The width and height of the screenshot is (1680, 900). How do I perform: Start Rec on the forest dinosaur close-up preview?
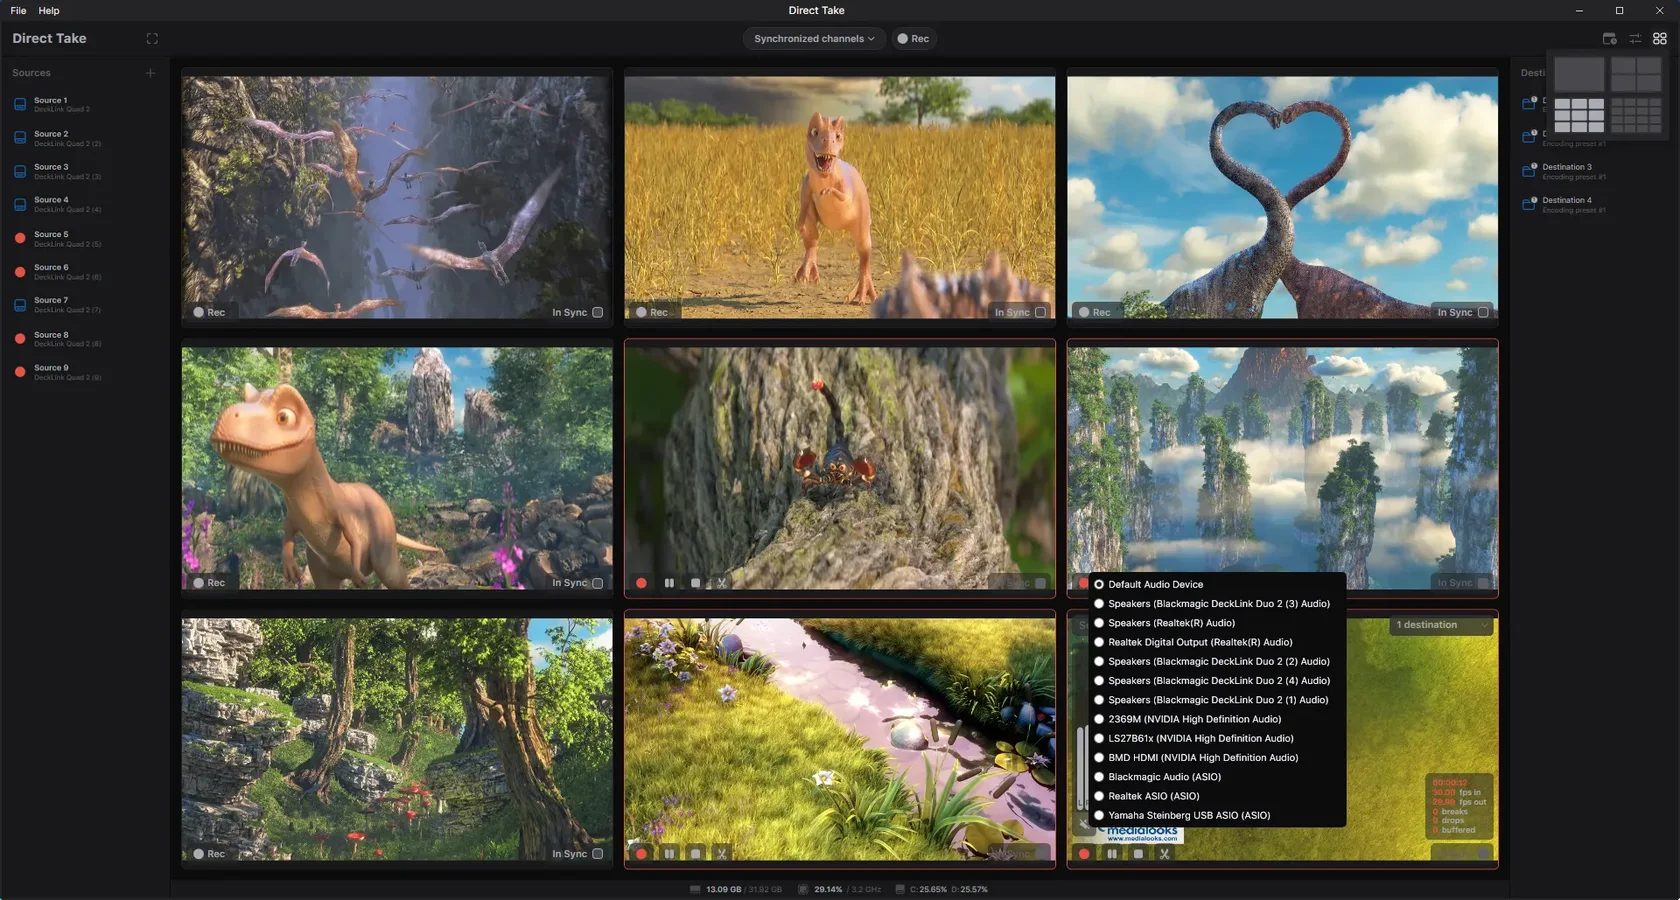pos(209,583)
